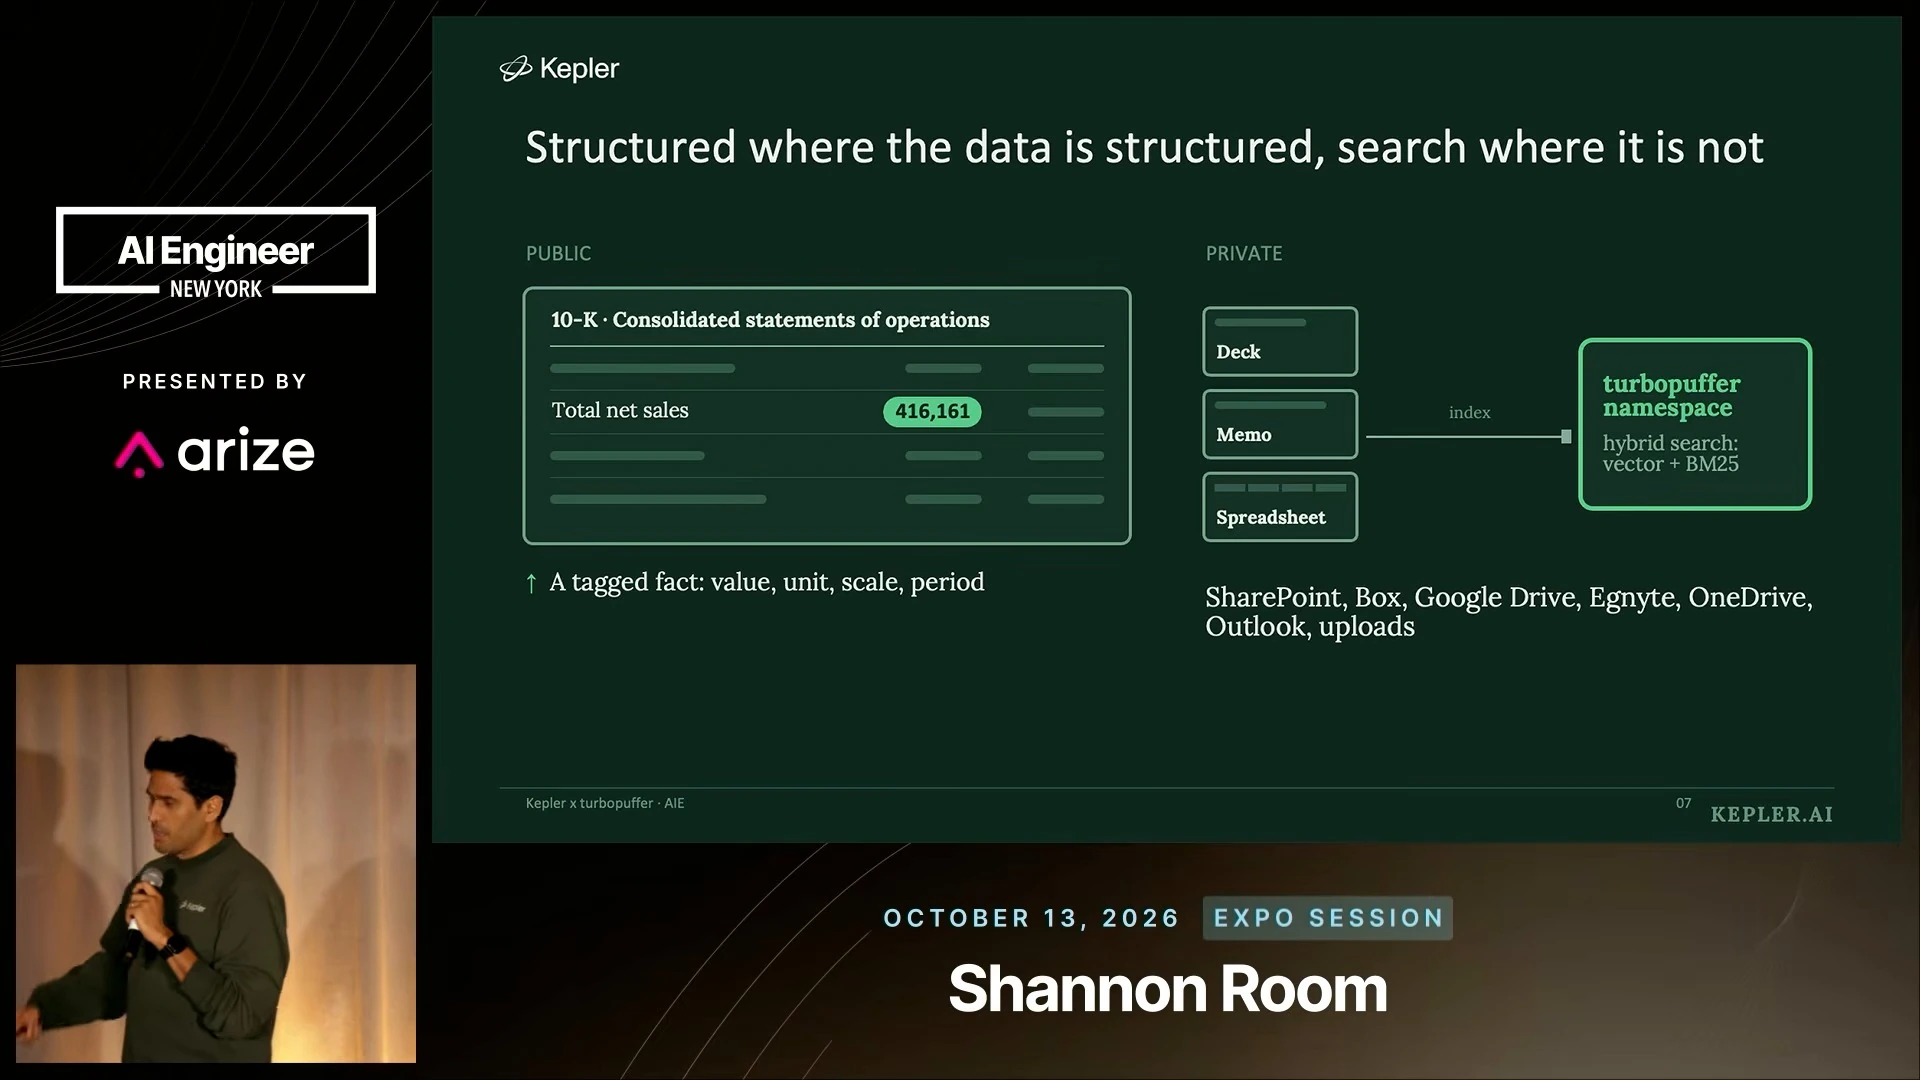The width and height of the screenshot is (1920, 1080).
Task: Click the slide title about structured data
Action: click(1144, 147)
